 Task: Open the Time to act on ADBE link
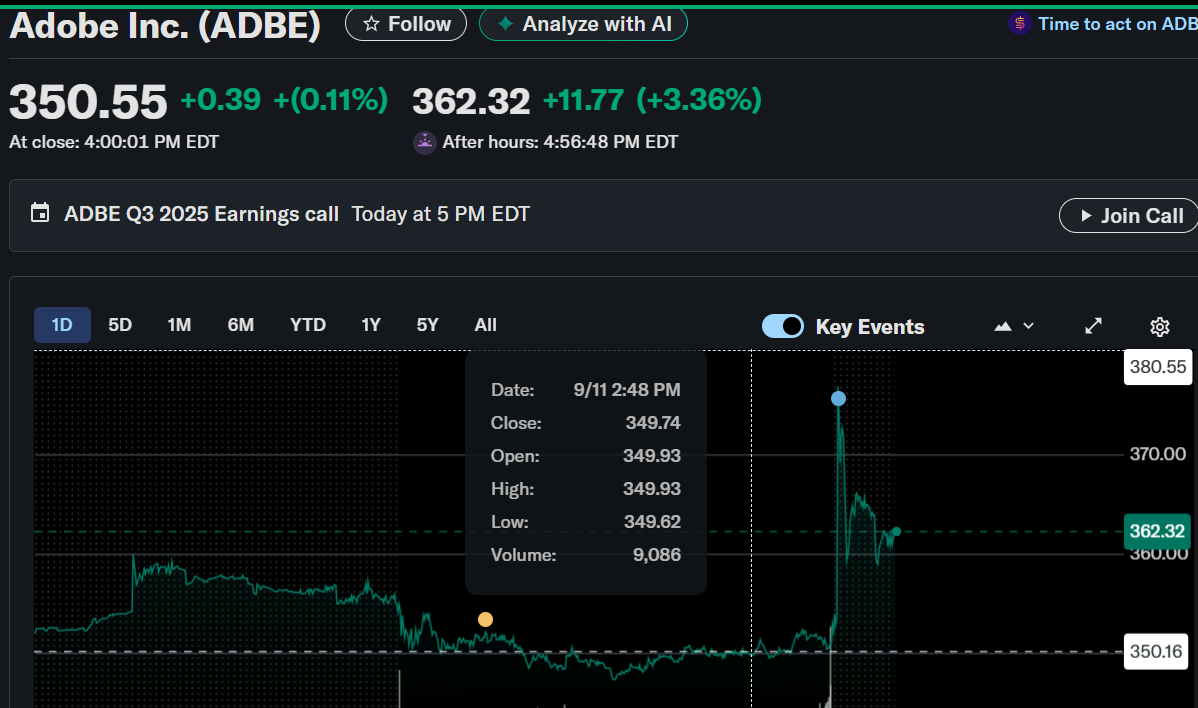[x=1117, y=24]
